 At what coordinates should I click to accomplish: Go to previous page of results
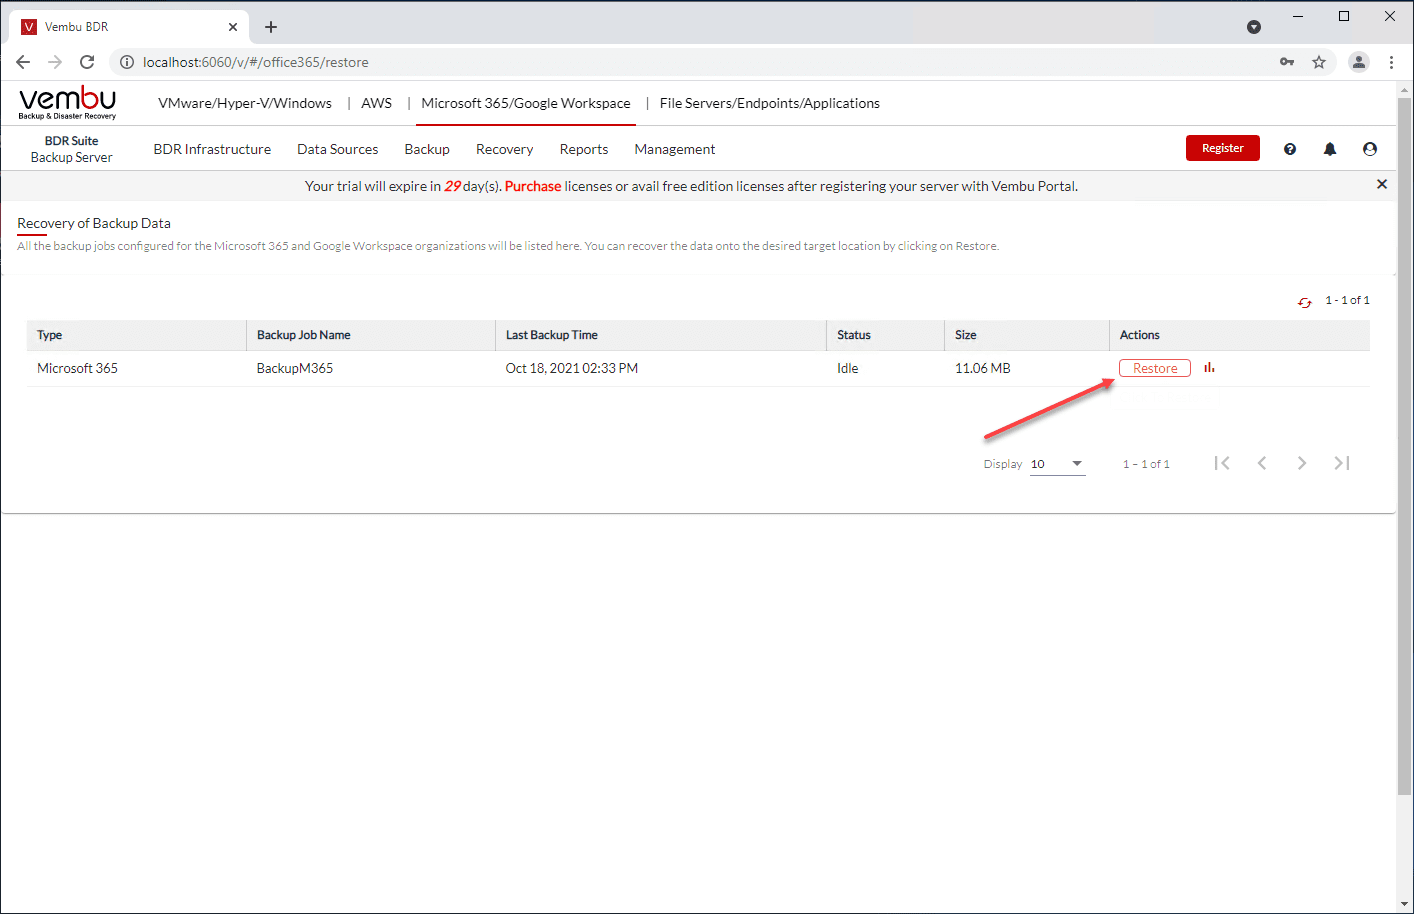pyautogui.click(x=1262, y=463)
